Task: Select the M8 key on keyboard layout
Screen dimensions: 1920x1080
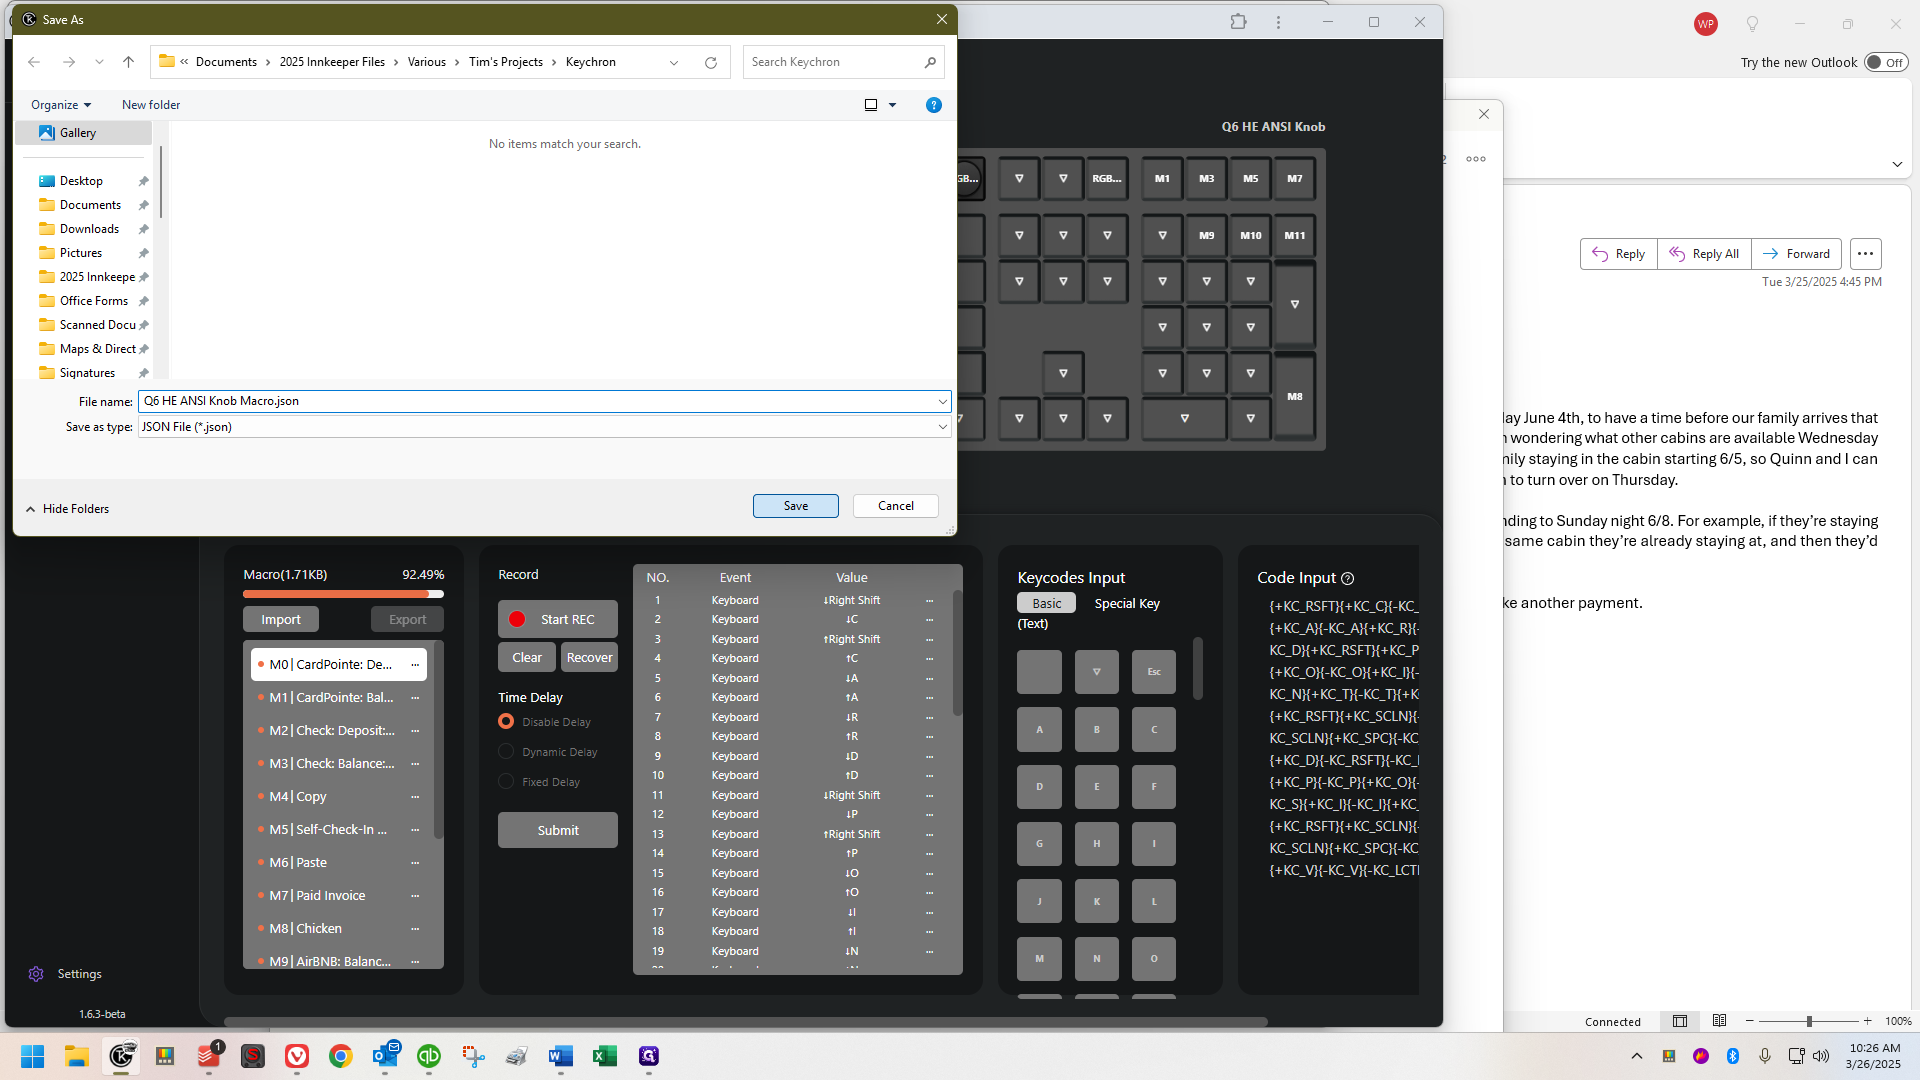Action: click(1295, 397)
